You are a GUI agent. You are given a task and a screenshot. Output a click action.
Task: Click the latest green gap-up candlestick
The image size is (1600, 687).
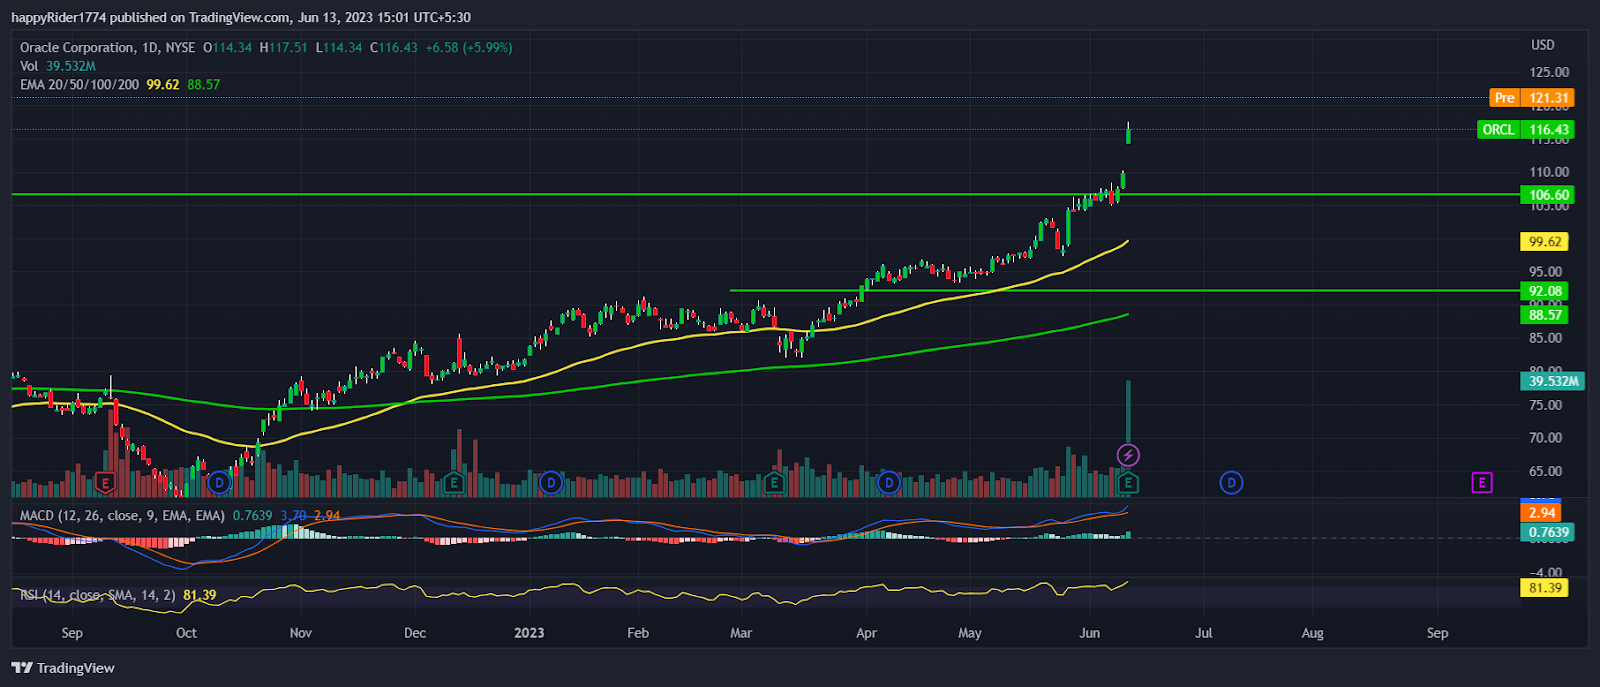click(x=1128, y=133)
